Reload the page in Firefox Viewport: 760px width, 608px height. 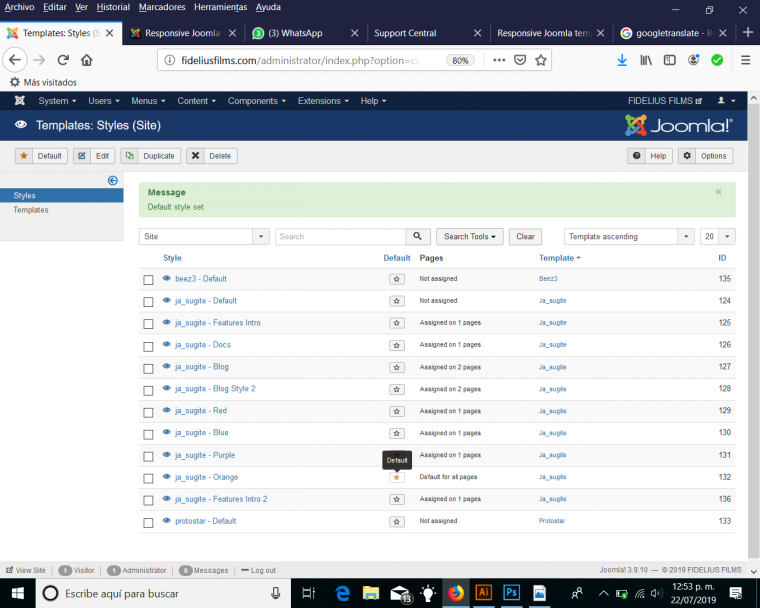63,60
